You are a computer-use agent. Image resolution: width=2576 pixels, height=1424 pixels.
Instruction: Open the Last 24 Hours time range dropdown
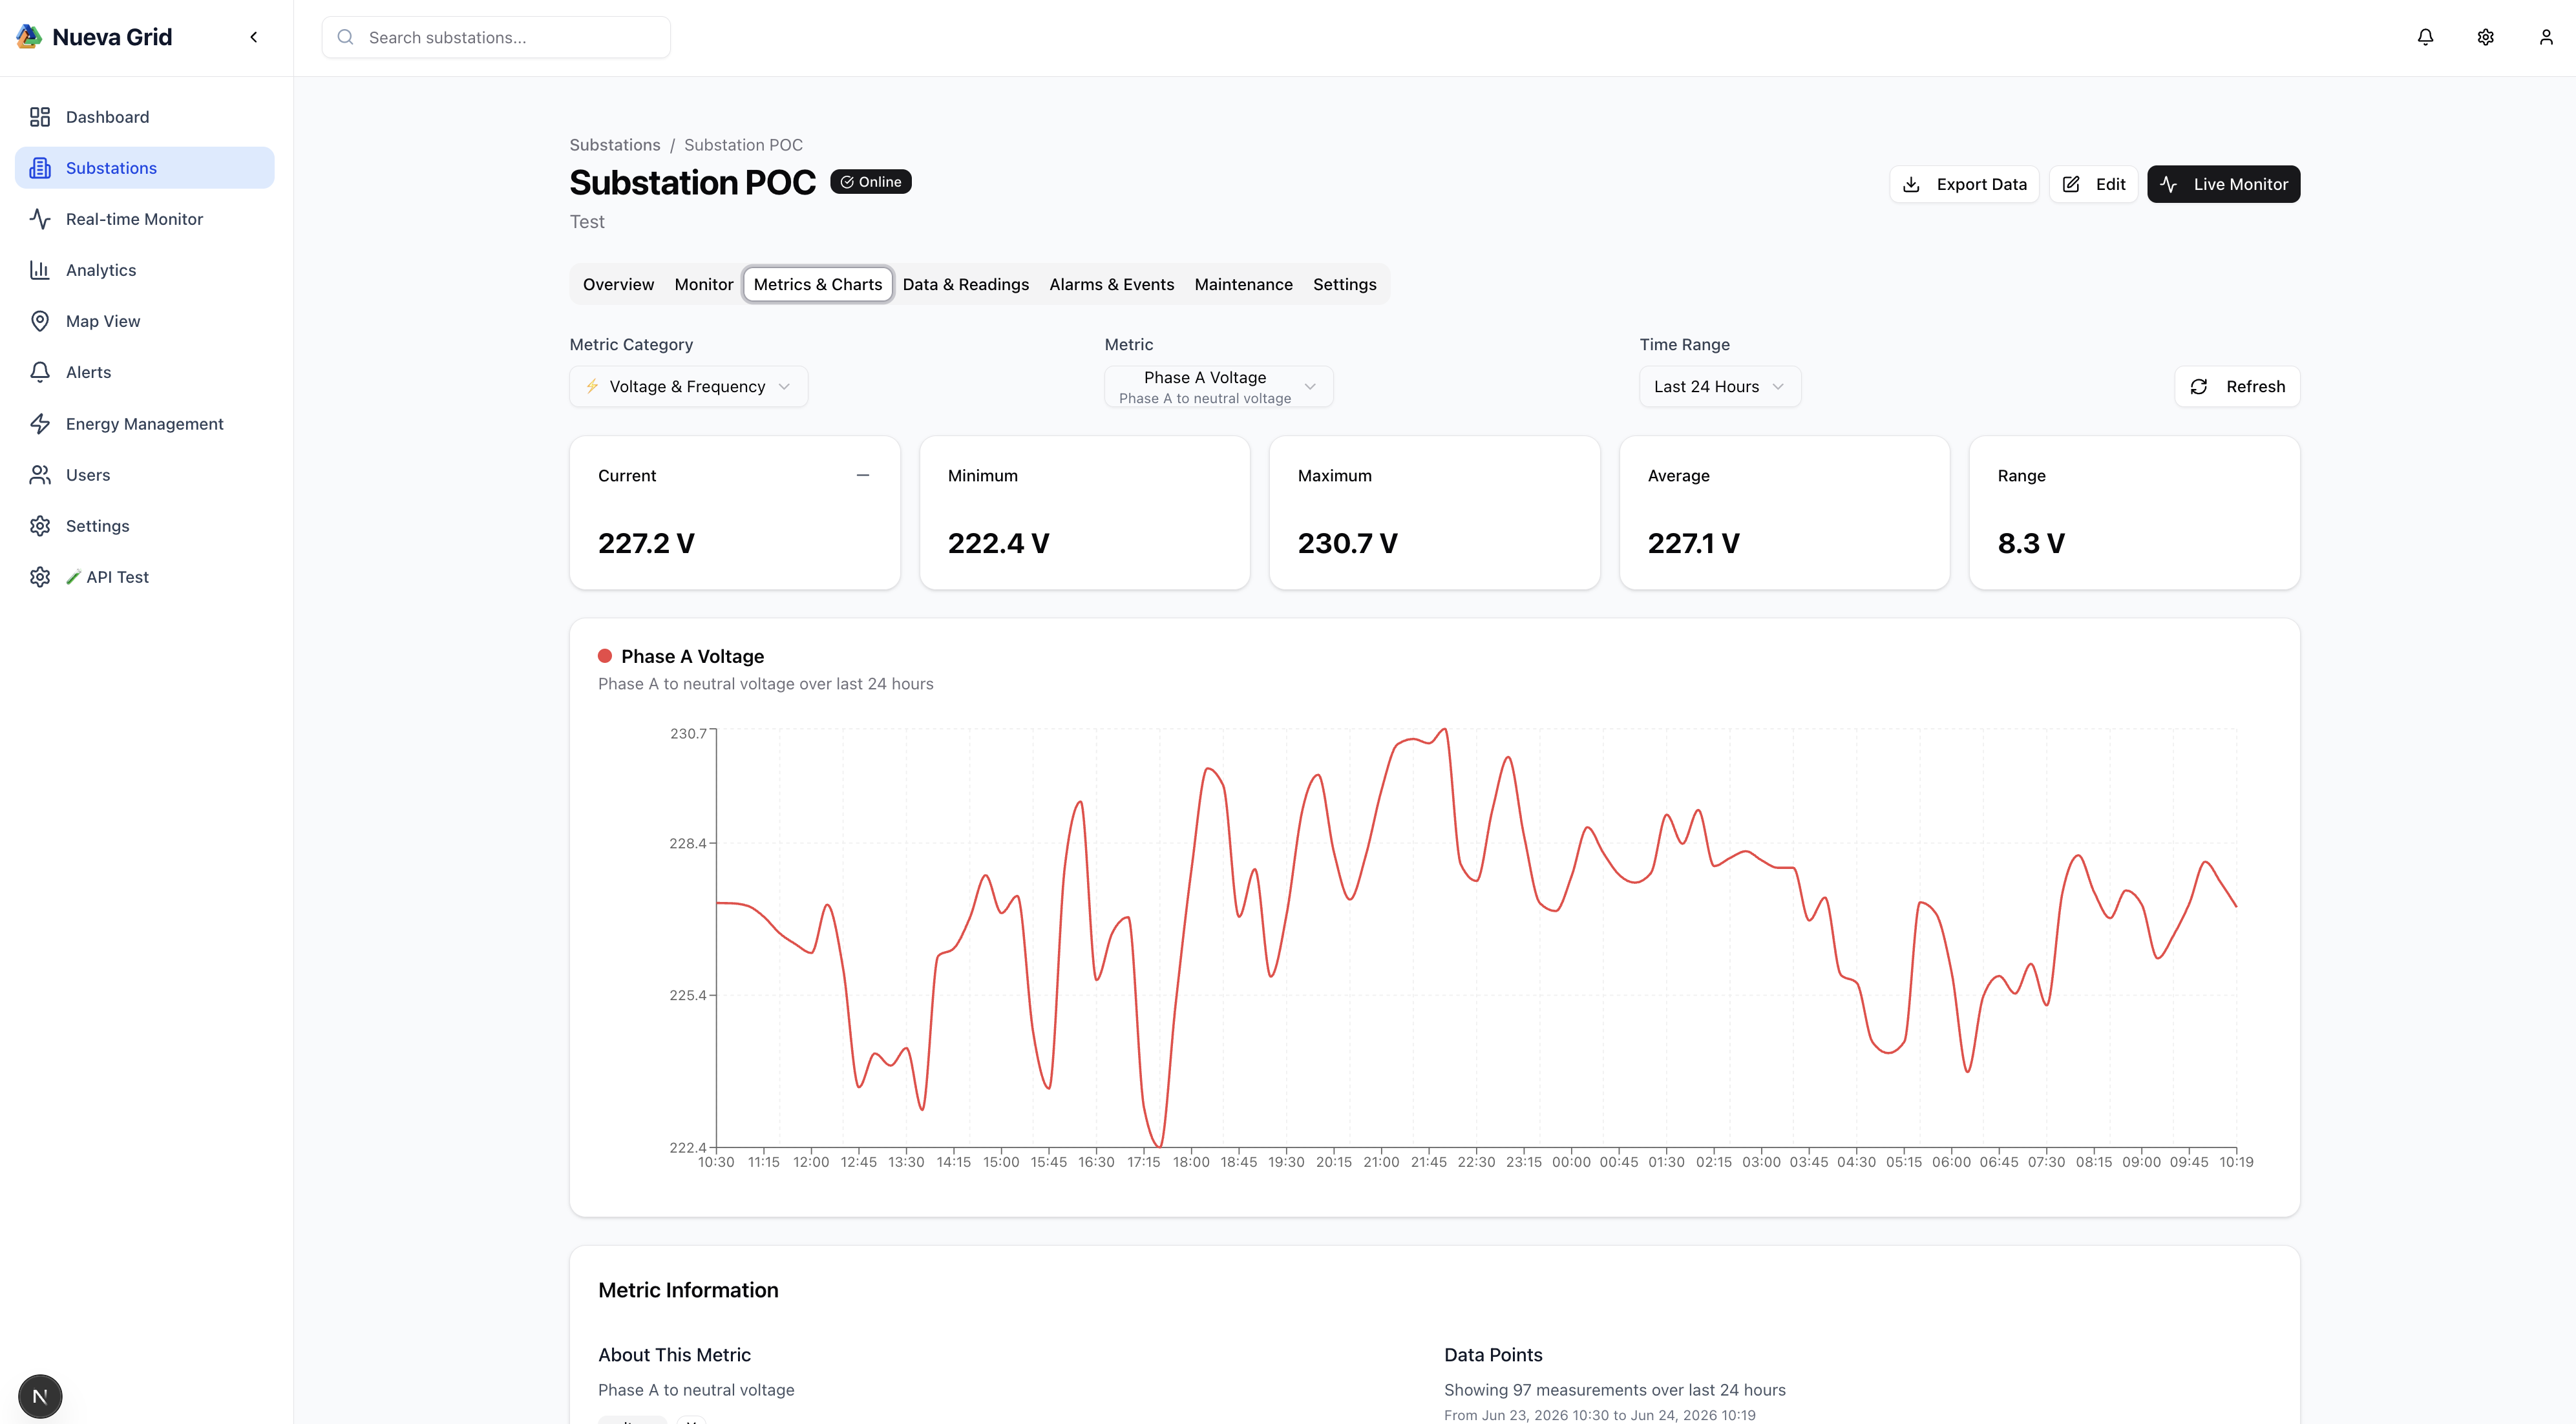pyautogui.click(x=1720, y=387)
